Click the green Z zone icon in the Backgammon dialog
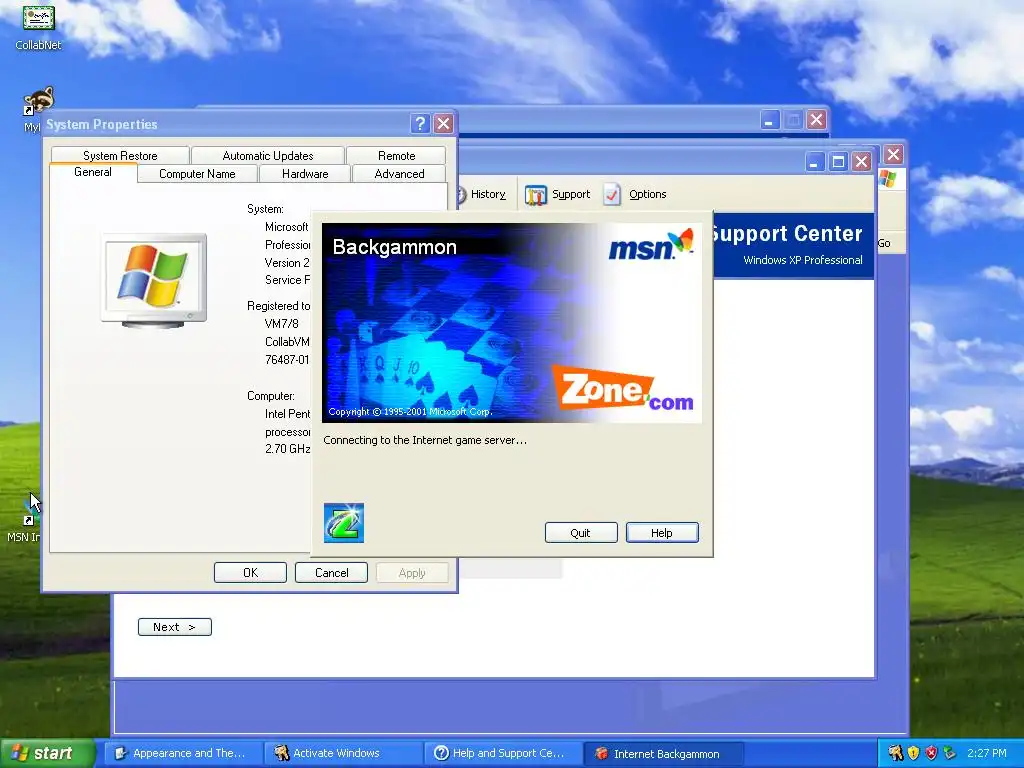1024x768 pixels. pos(344,522)
